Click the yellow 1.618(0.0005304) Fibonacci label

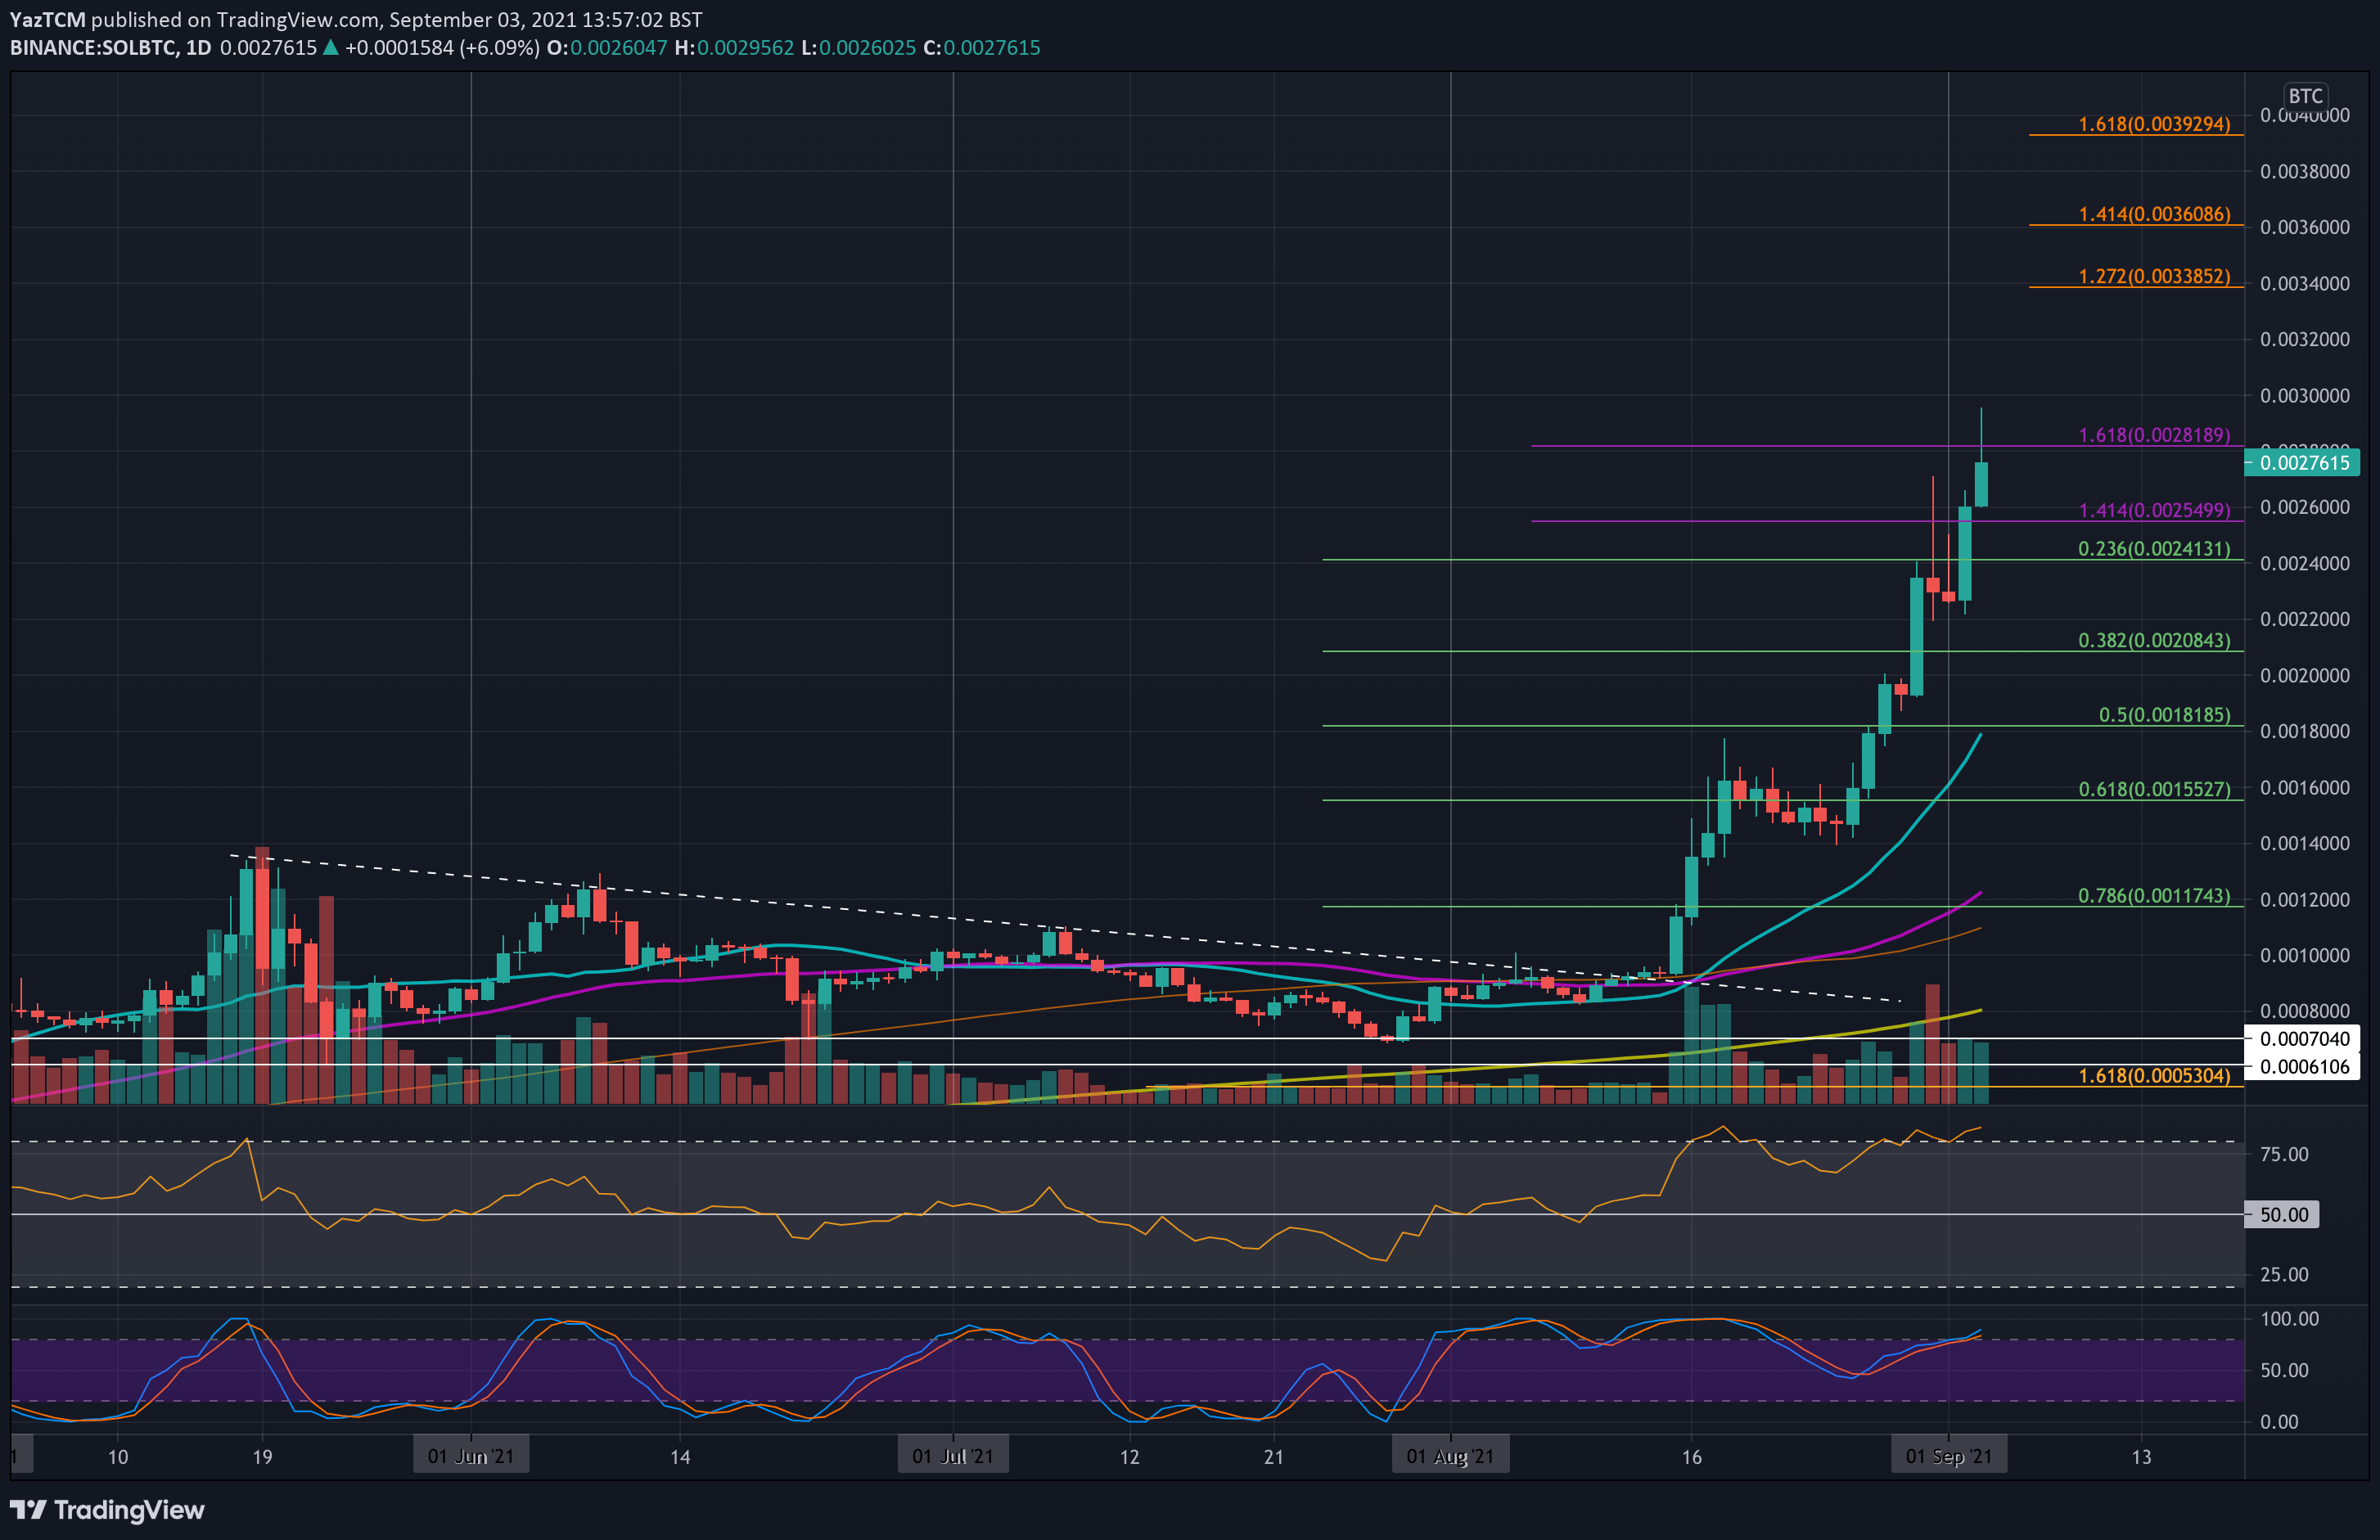[2153, 1077]
